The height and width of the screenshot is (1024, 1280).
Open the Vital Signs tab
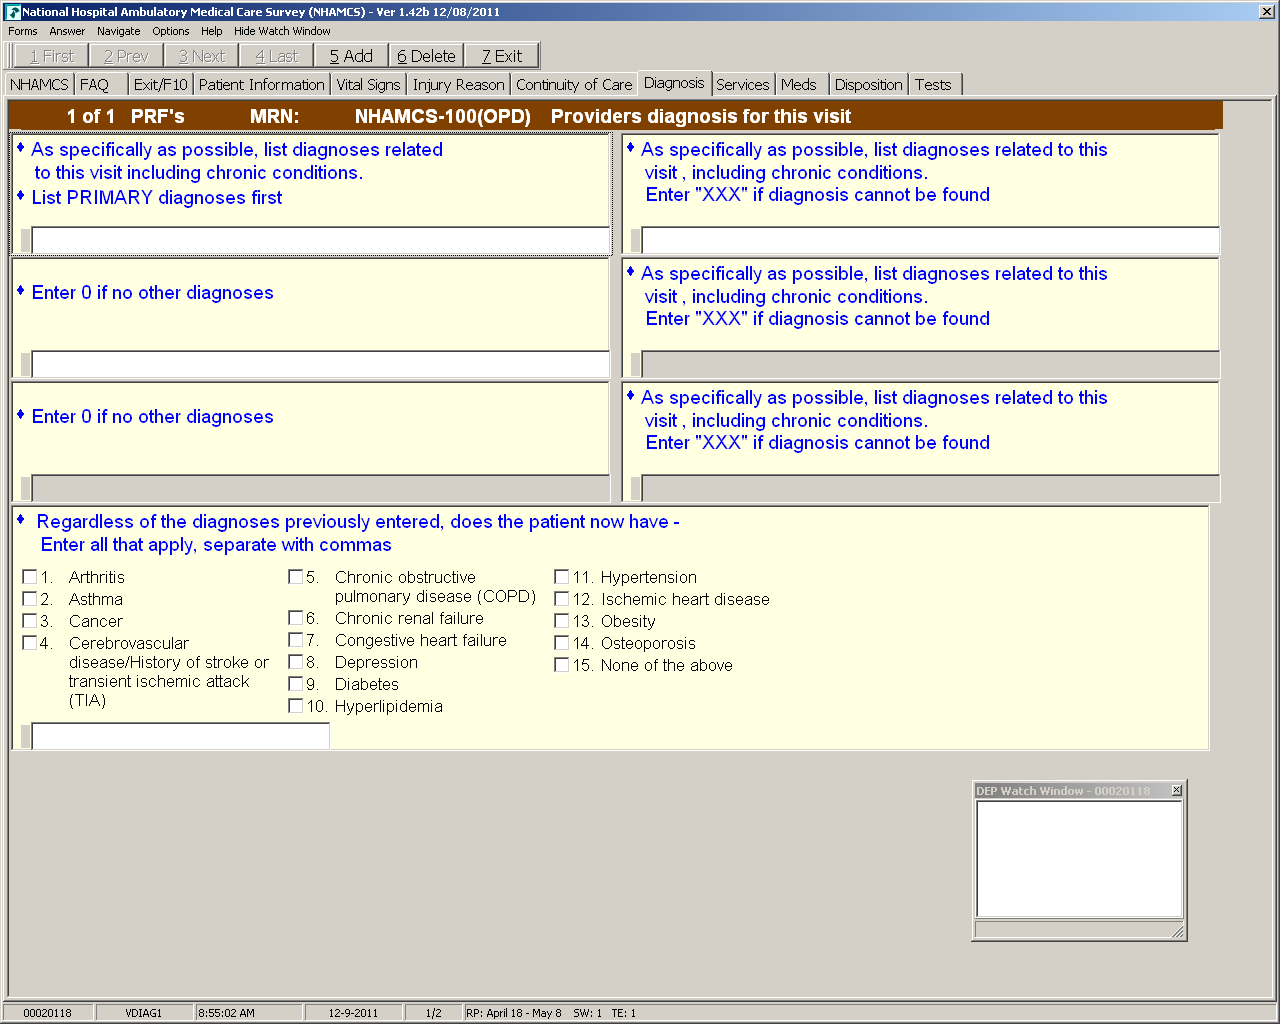click(369, 85)
